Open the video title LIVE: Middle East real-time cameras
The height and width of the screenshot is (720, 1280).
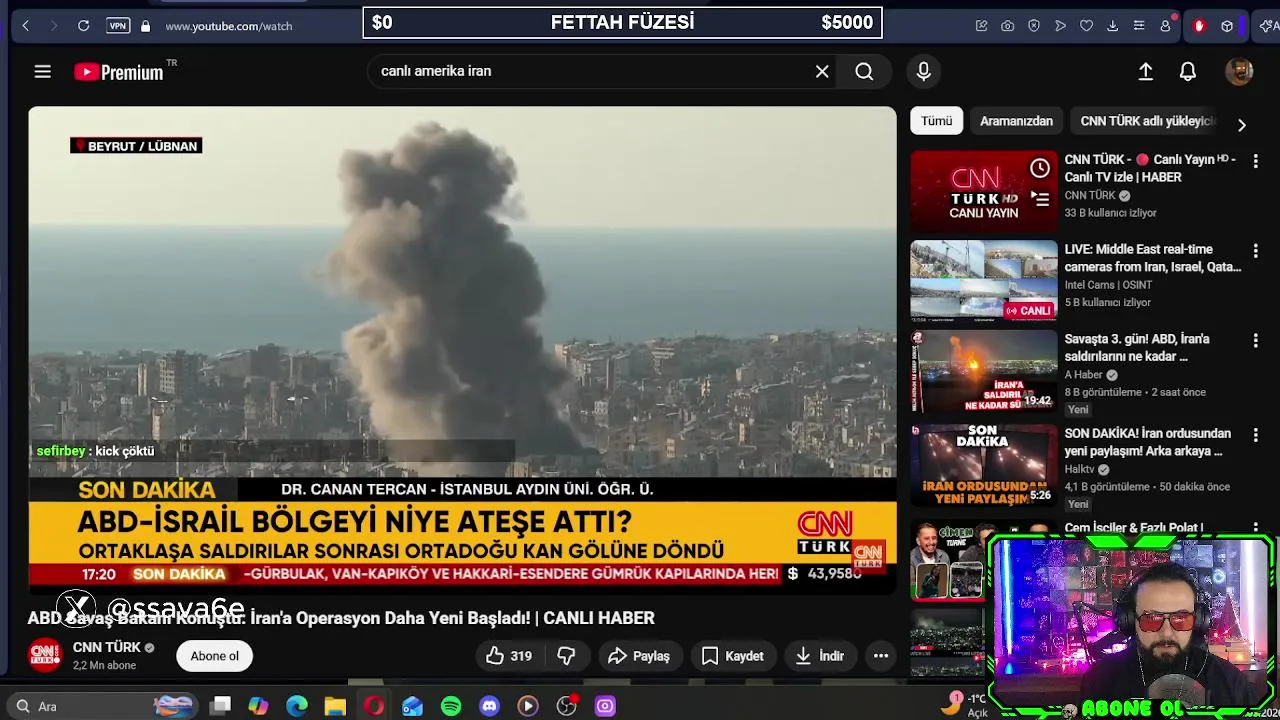(1152, 258)
